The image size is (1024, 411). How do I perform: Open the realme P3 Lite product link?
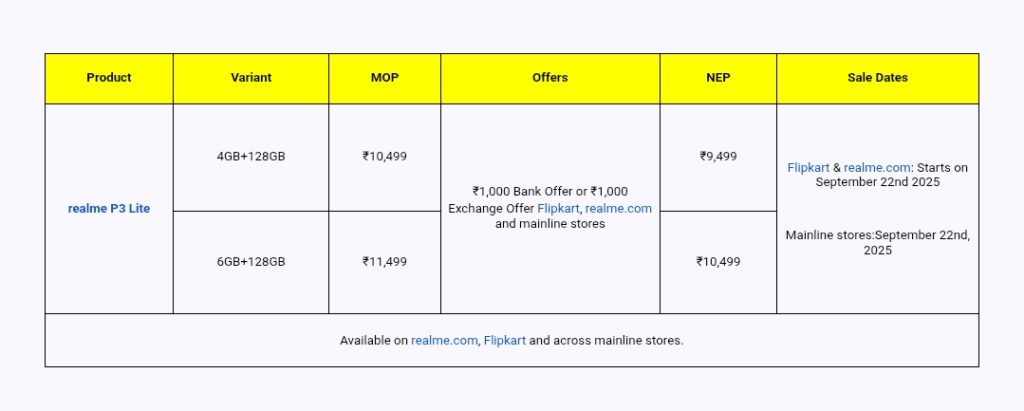click(x=109, y=209)
